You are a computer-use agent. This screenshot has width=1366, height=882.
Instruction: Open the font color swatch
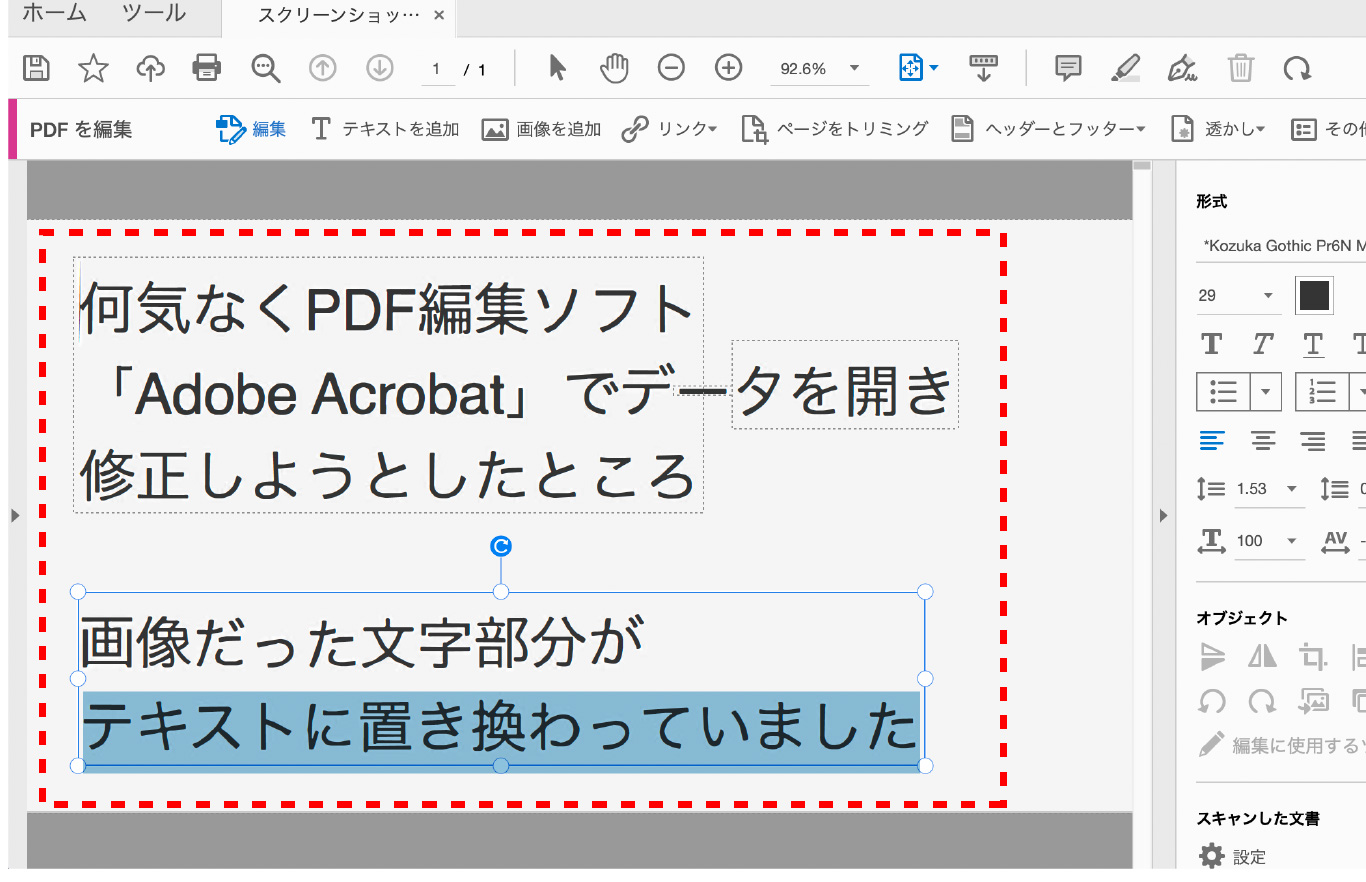1314,295
